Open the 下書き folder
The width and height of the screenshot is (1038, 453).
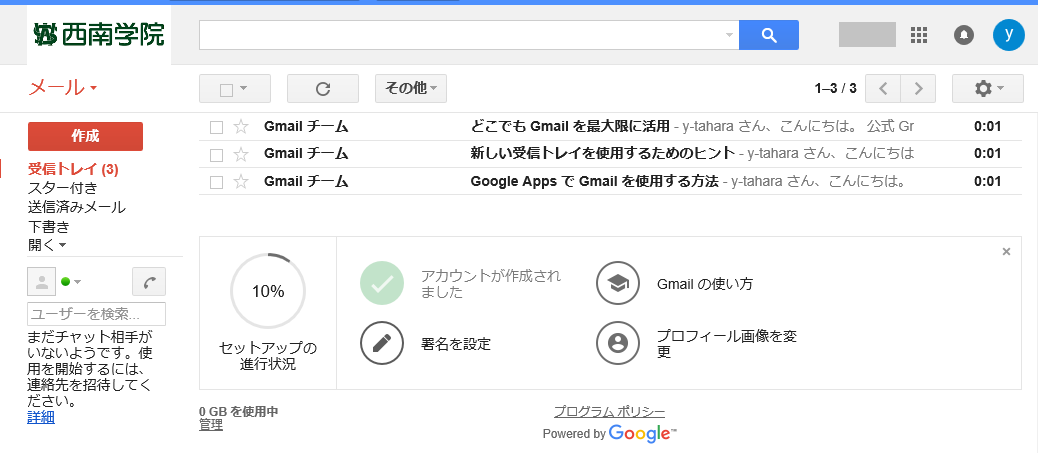pyautogui.click(x=48, y=226)
